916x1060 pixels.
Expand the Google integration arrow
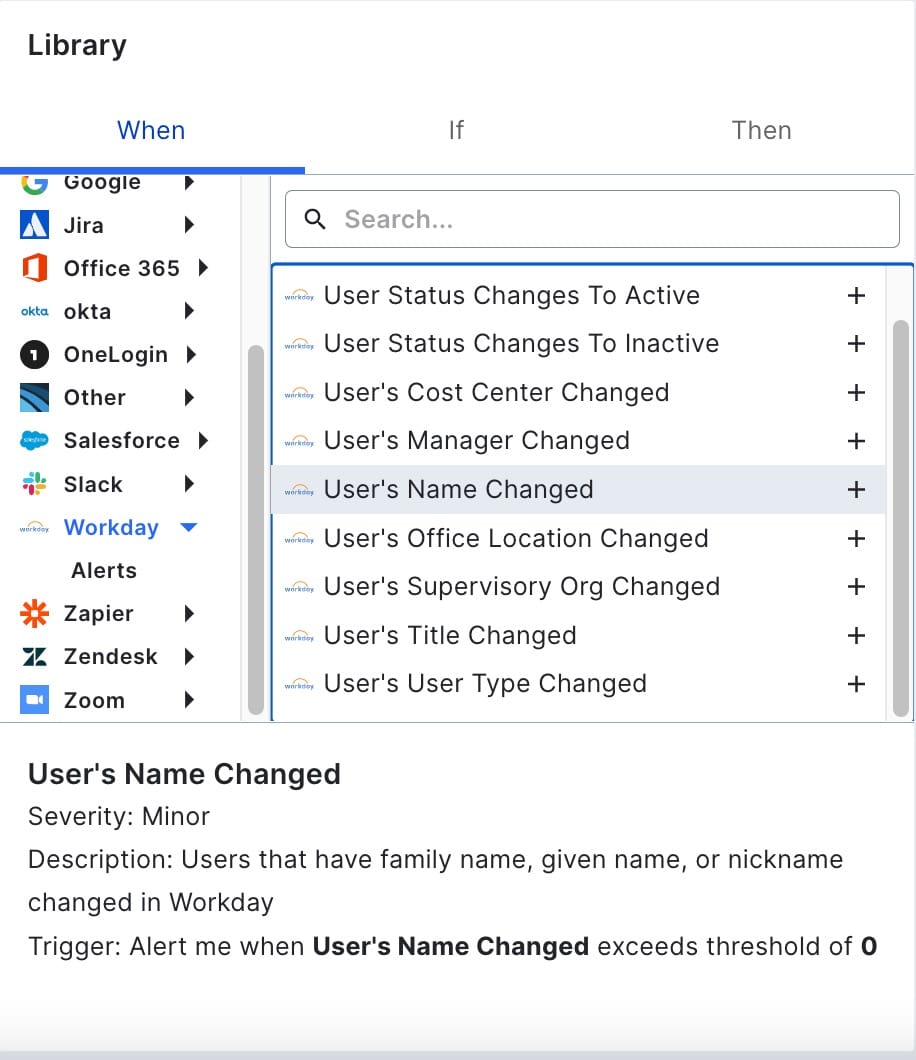pos(189,182)
